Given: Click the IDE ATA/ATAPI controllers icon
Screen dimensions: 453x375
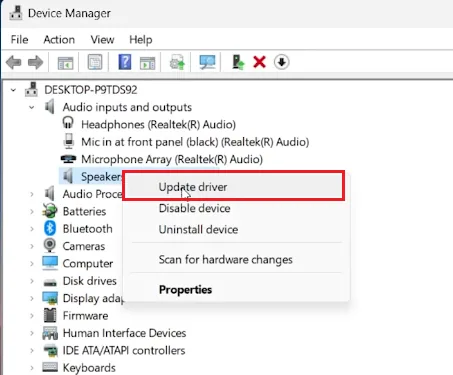Looking at the screenshot, I should 50,350.
